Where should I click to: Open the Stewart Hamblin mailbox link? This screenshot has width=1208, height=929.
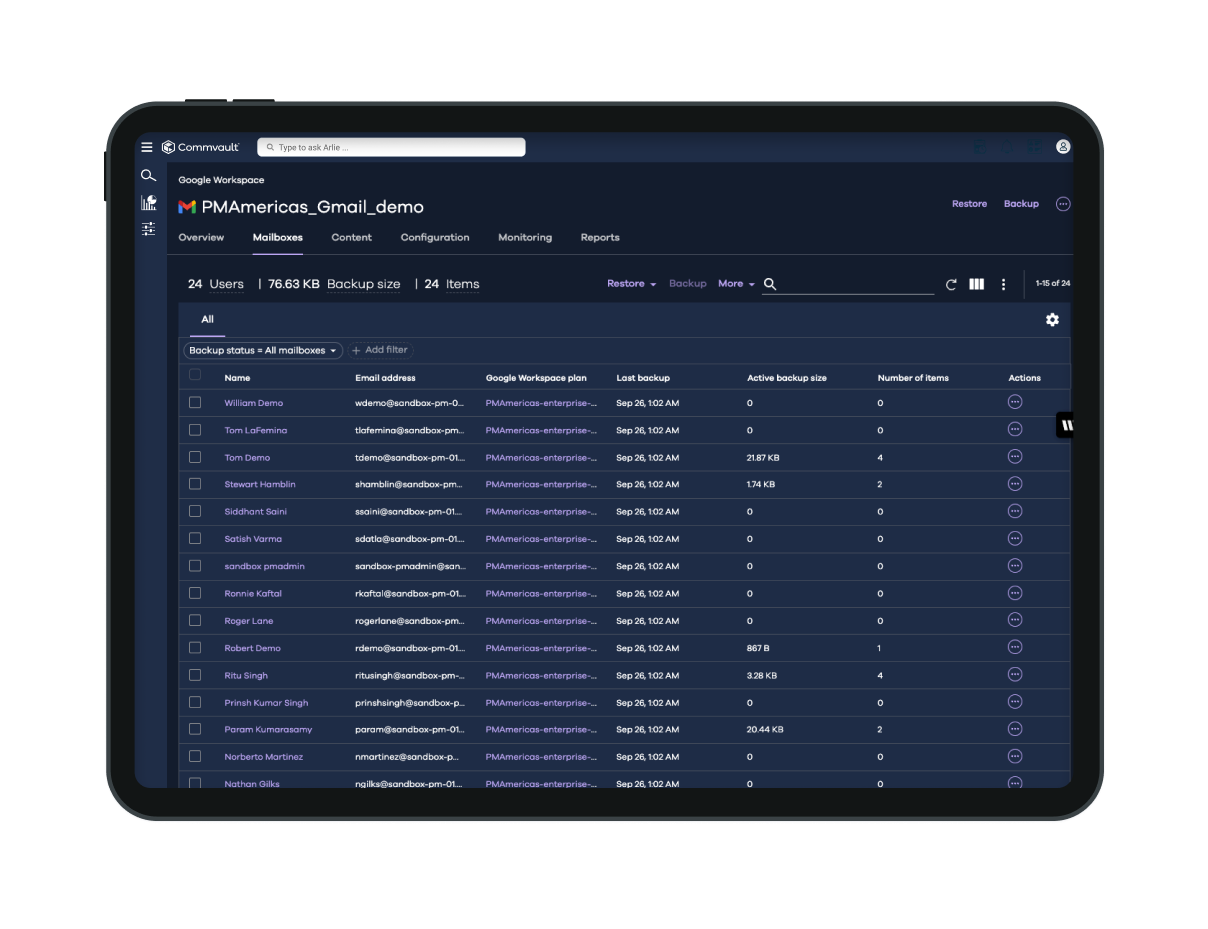[x=260, y=485]
